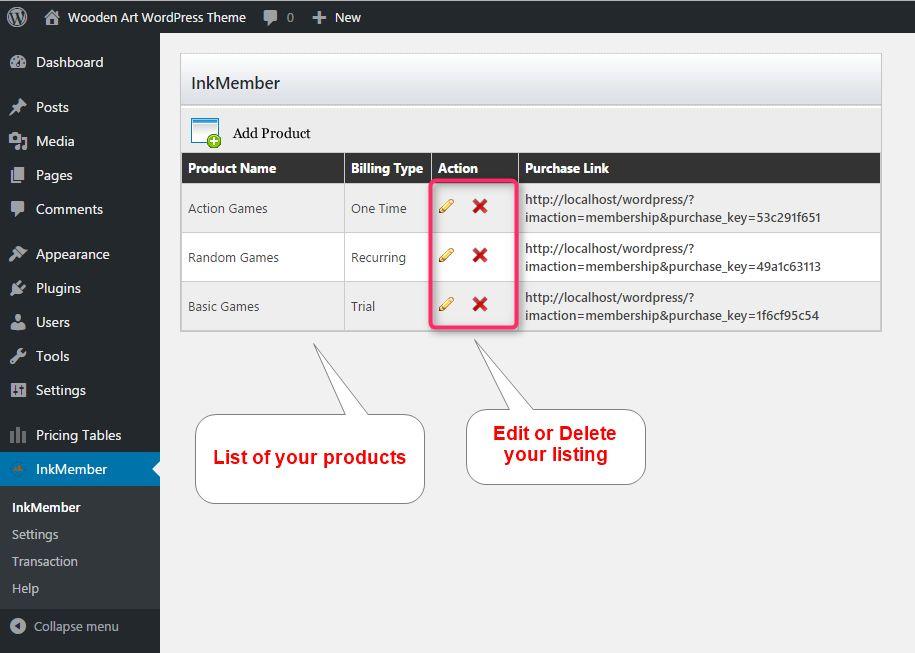Open the Settings submenu under InkMember
The image size is (915, 653).
pyautogui.click(x=35, y=534)
